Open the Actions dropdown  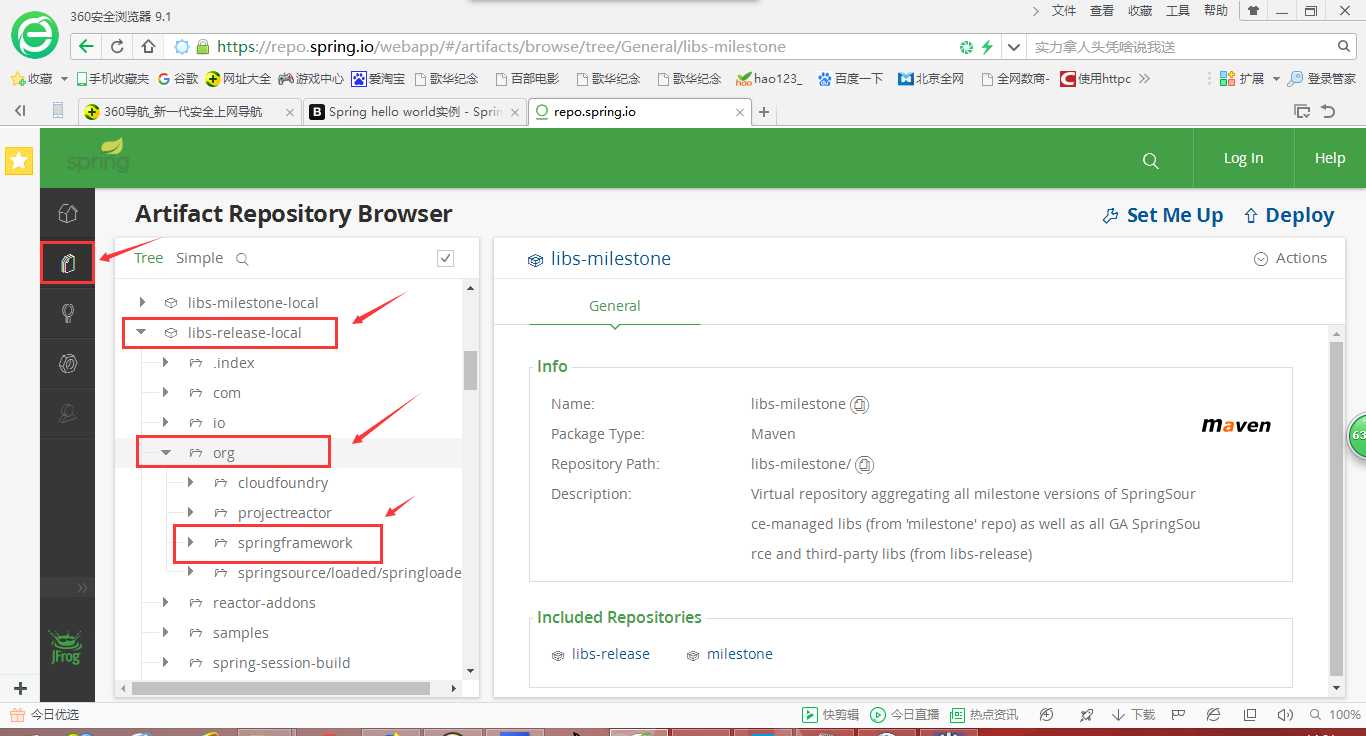(1290, 258)
